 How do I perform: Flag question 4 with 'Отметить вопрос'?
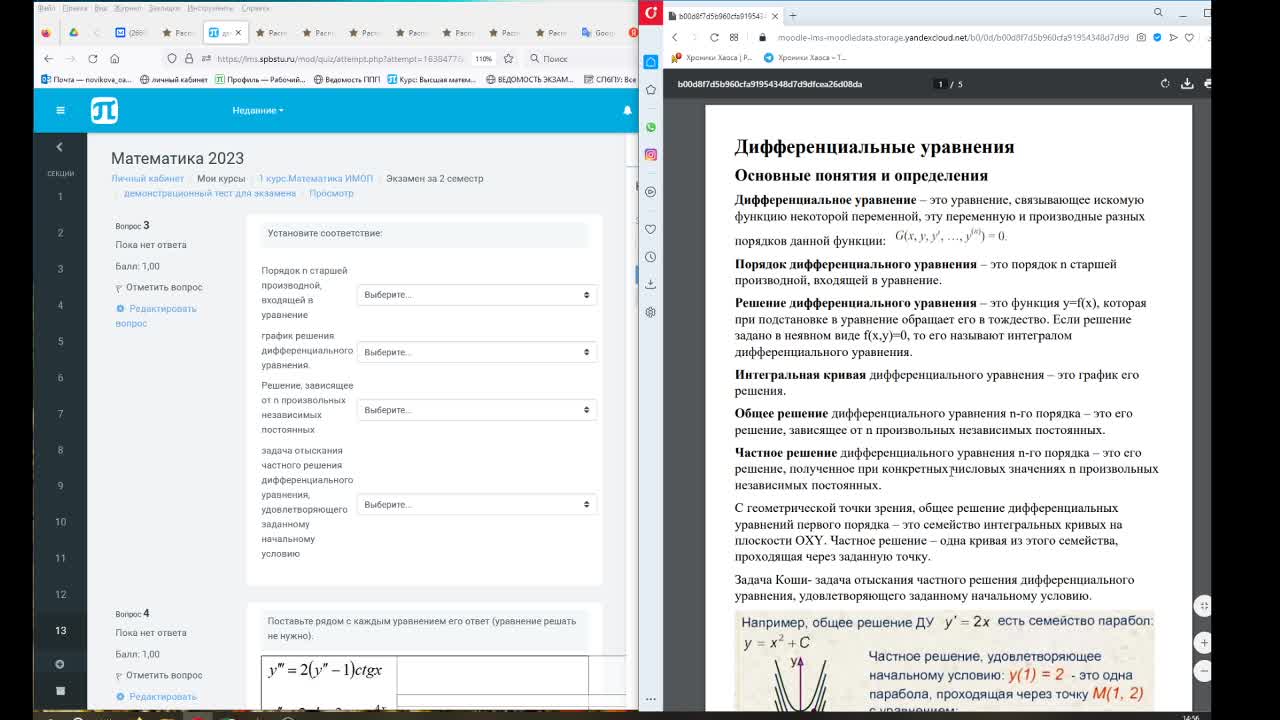coord(158,675)
